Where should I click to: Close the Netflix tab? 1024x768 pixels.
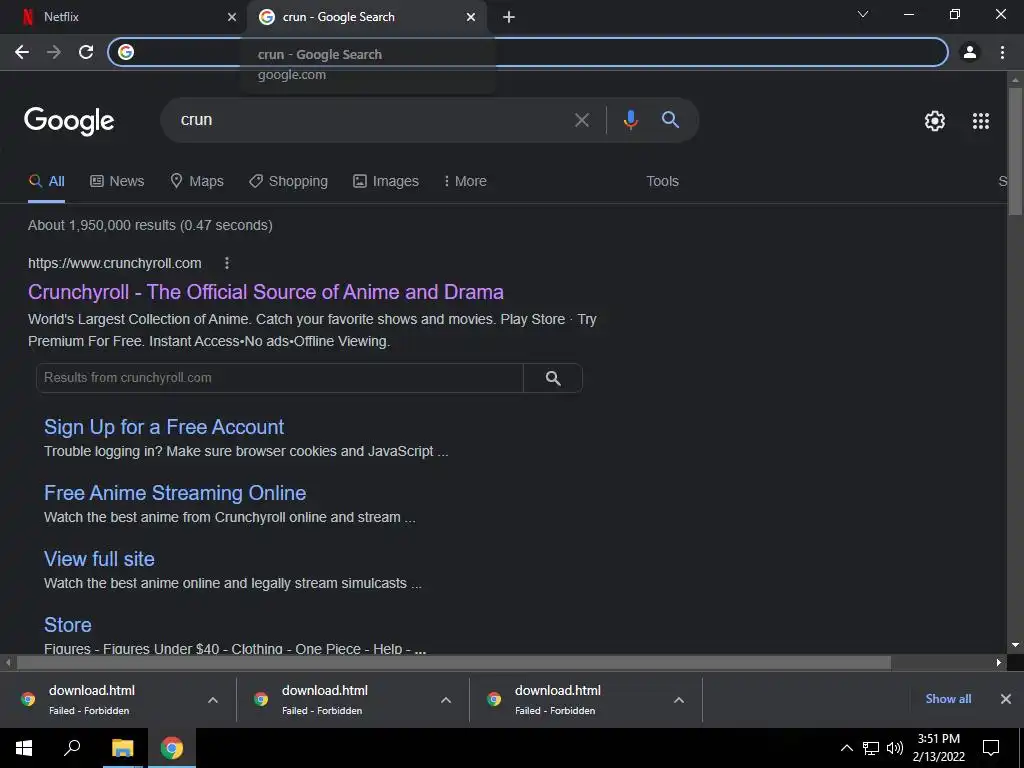click(232, 17)
